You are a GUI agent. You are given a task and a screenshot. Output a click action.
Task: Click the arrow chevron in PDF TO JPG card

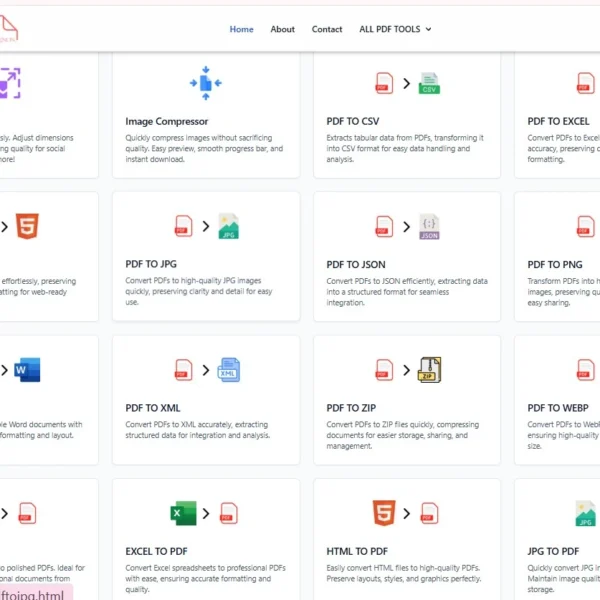click(206, 226)
